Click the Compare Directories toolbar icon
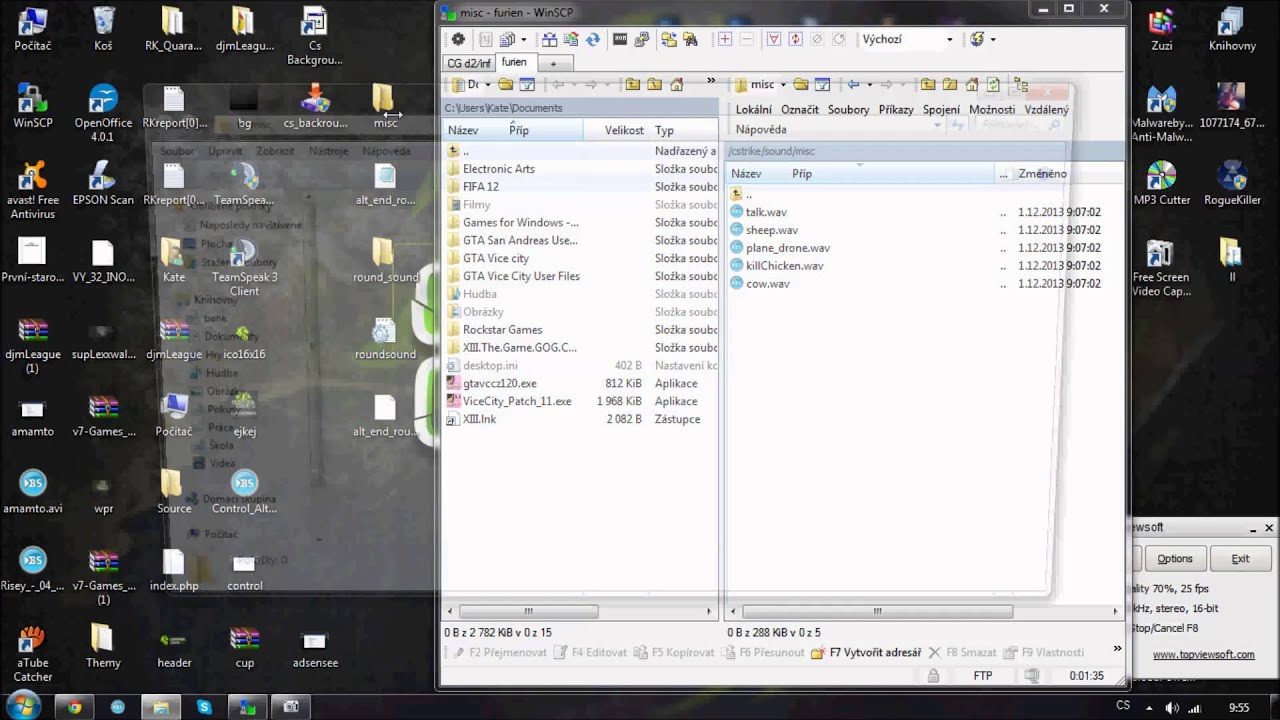Screen dimensions: 1280x720 pos(549,39)
